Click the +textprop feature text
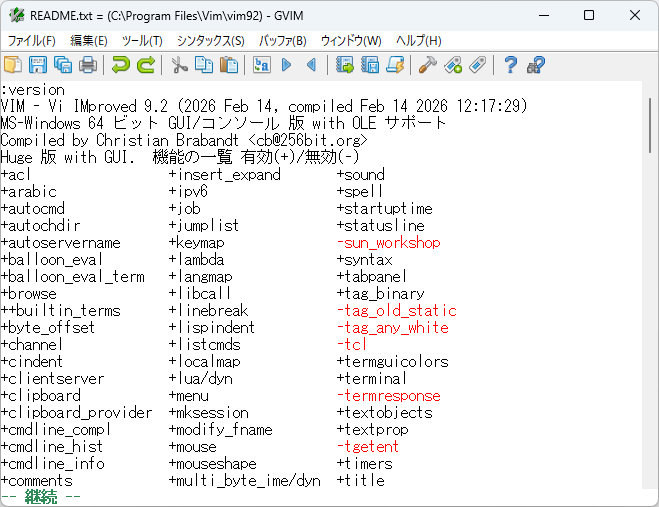 tap(373, 430)
